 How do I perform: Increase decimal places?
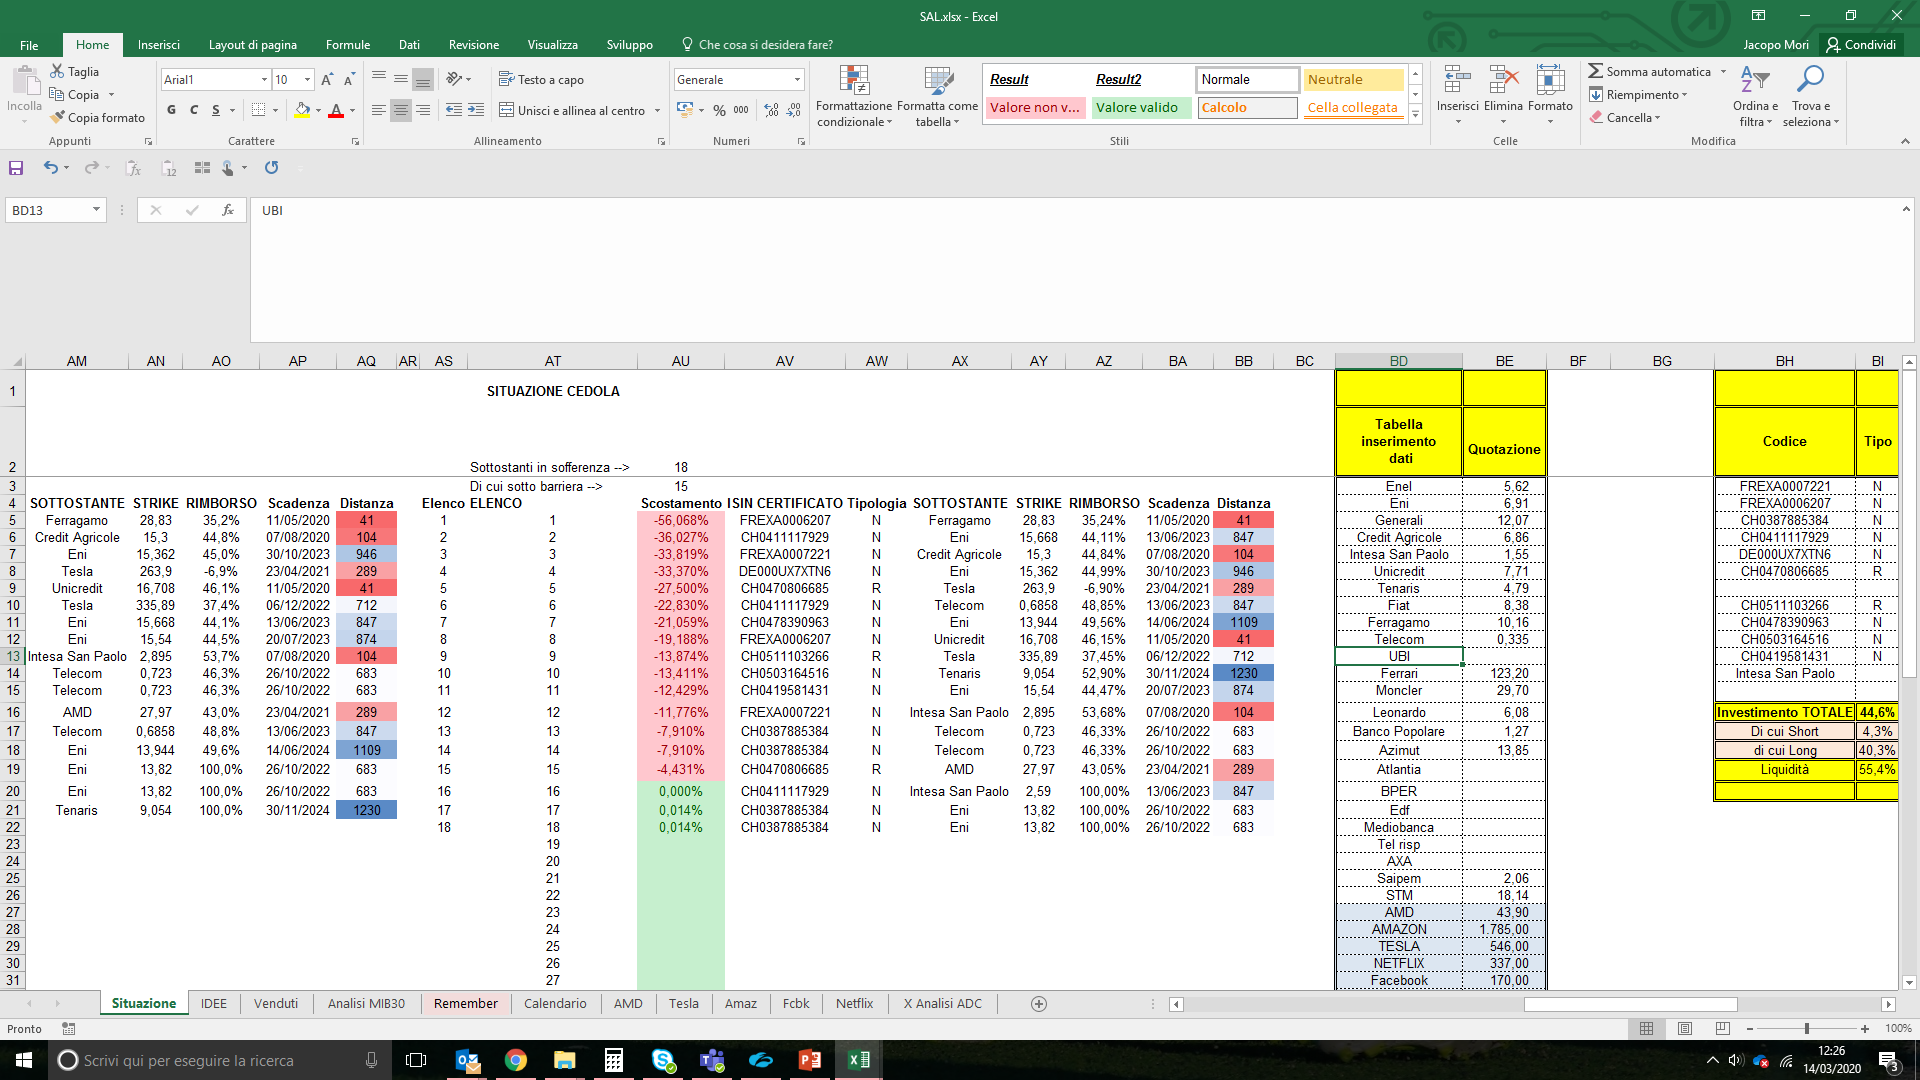[771, 110]
